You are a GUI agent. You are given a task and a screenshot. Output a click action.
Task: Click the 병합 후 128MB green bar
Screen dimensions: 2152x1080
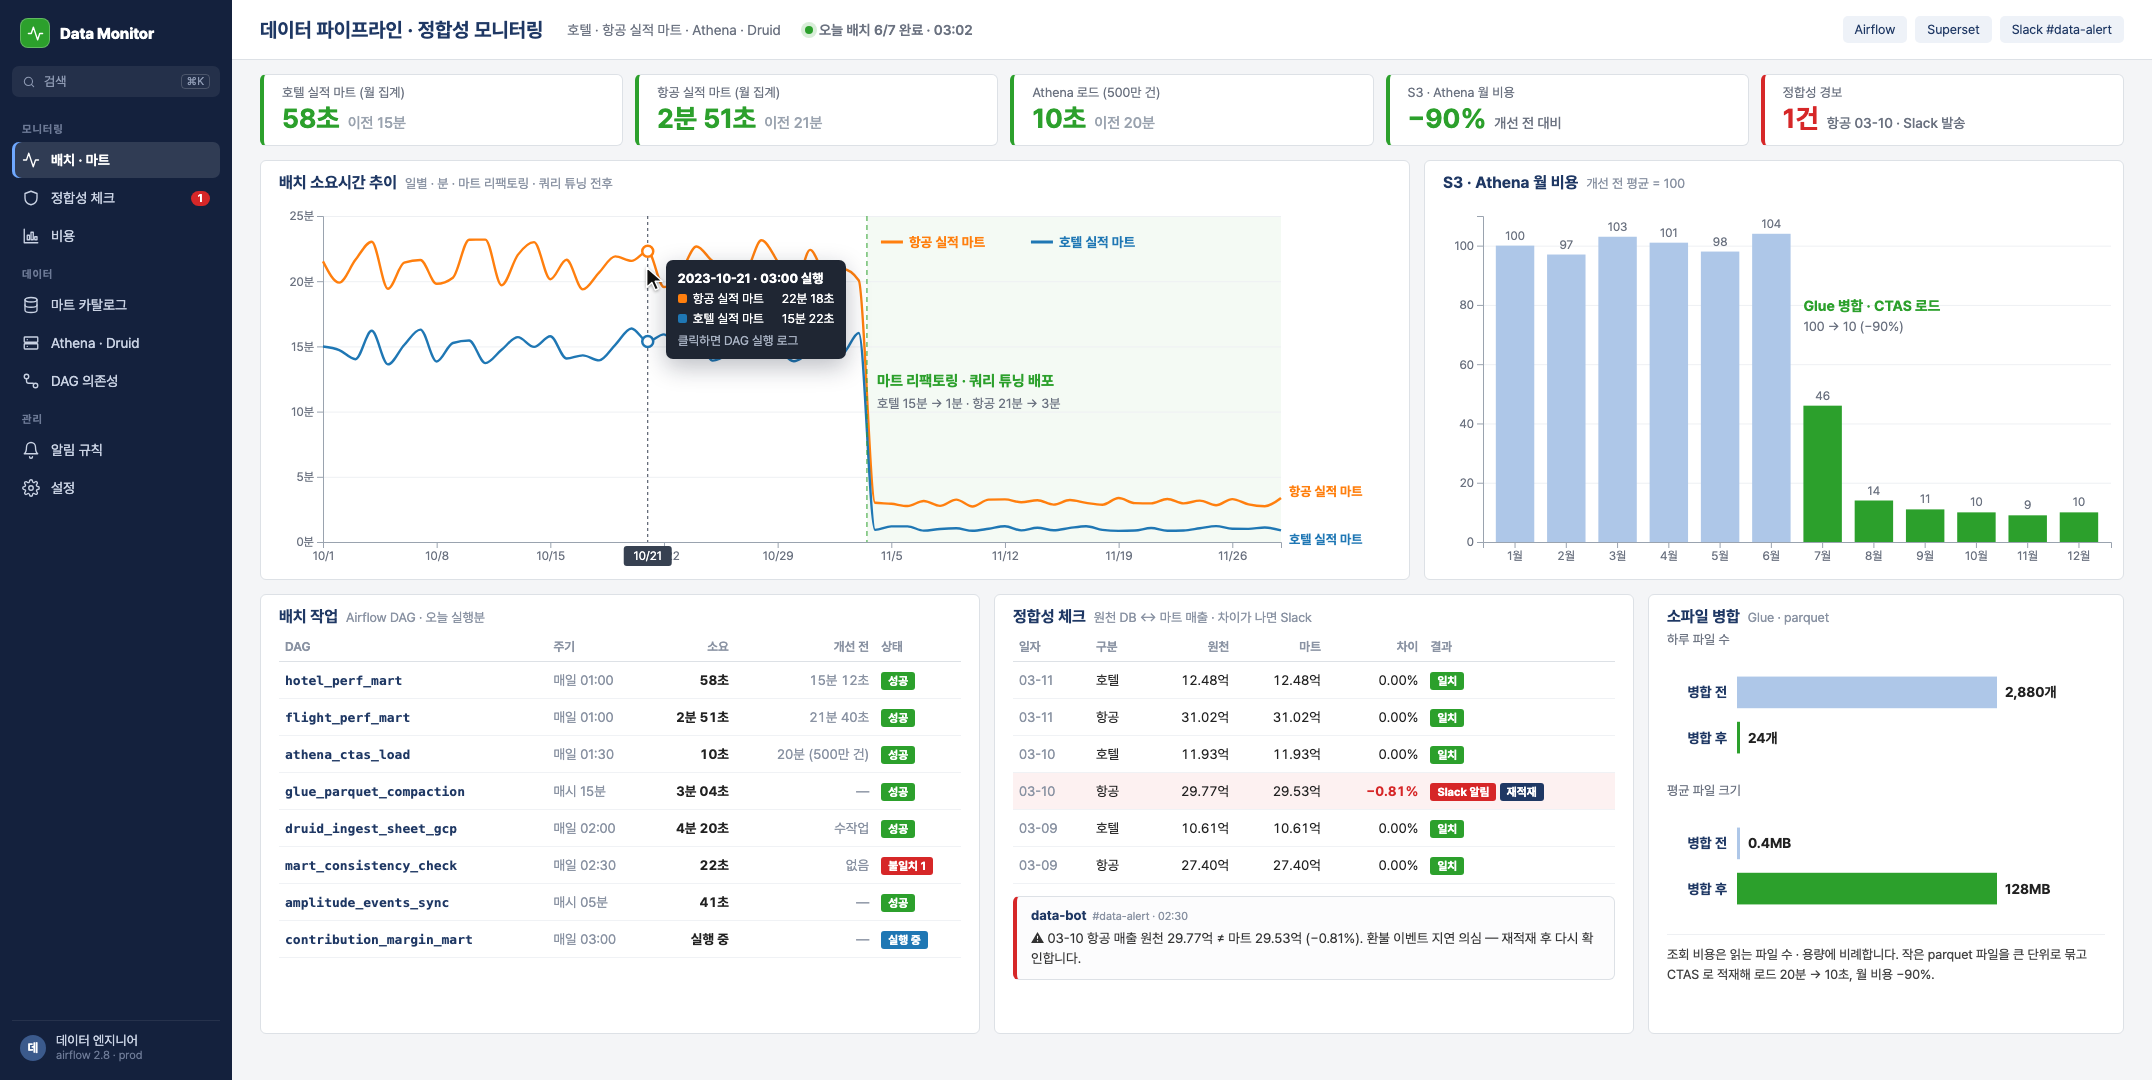pyautogui.click(x=1866, y=889)
